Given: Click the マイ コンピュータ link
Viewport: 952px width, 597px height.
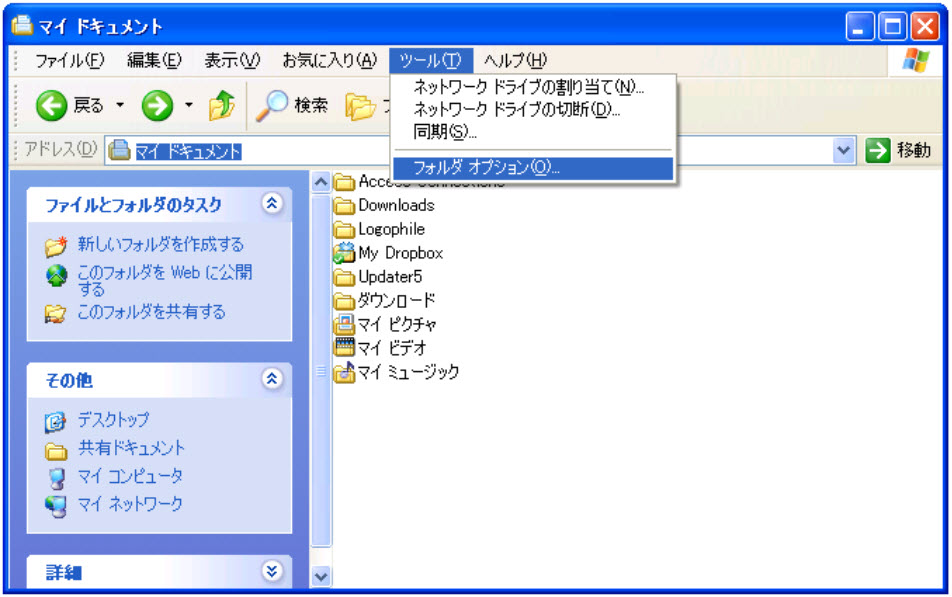Looking at the screenshot, I should (x=130, y=476).
